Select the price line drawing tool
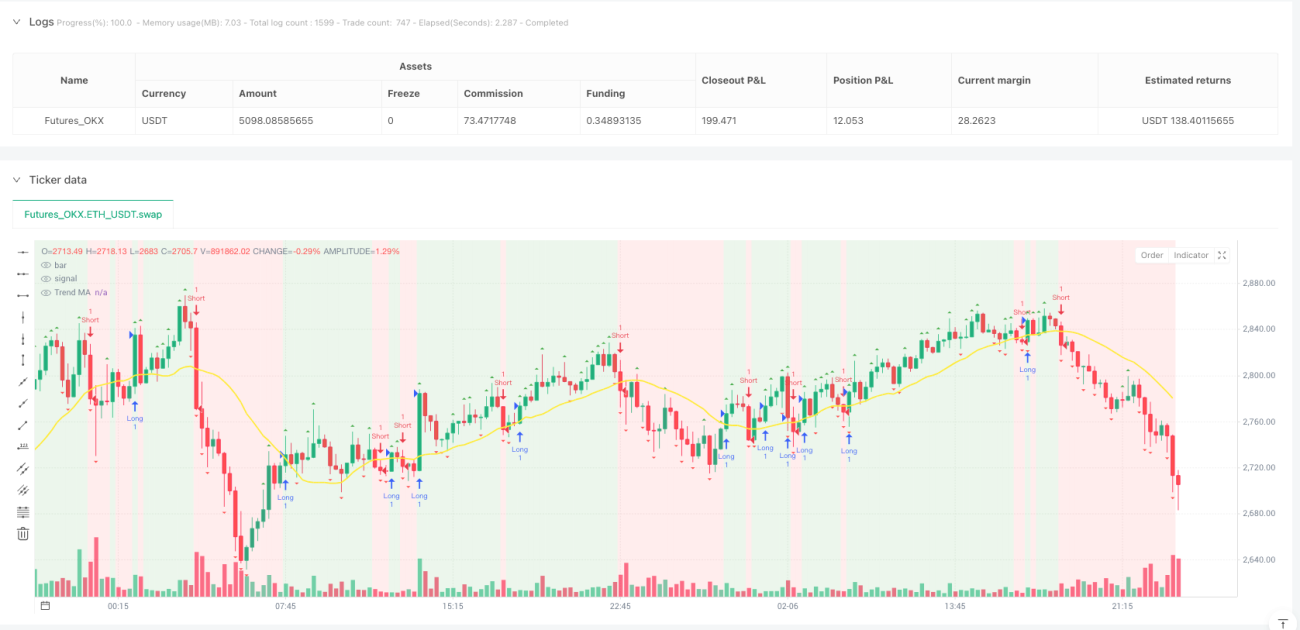This screenshot has height=630, width=1300. pyautogui.click(x=23, y=446)
